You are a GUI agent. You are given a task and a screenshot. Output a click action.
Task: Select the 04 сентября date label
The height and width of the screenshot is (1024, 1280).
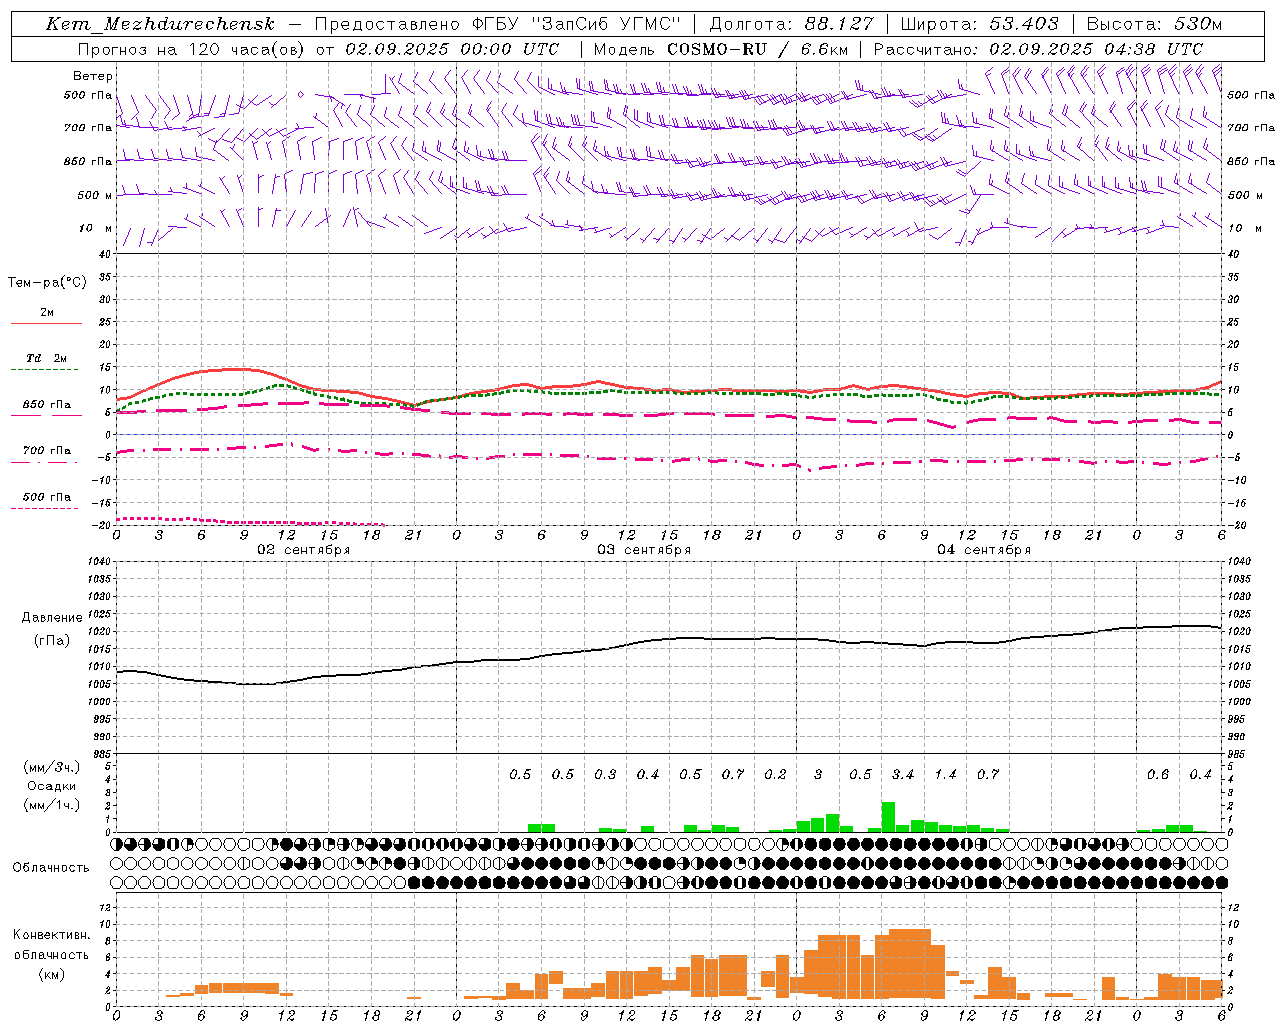click(984, 550)
